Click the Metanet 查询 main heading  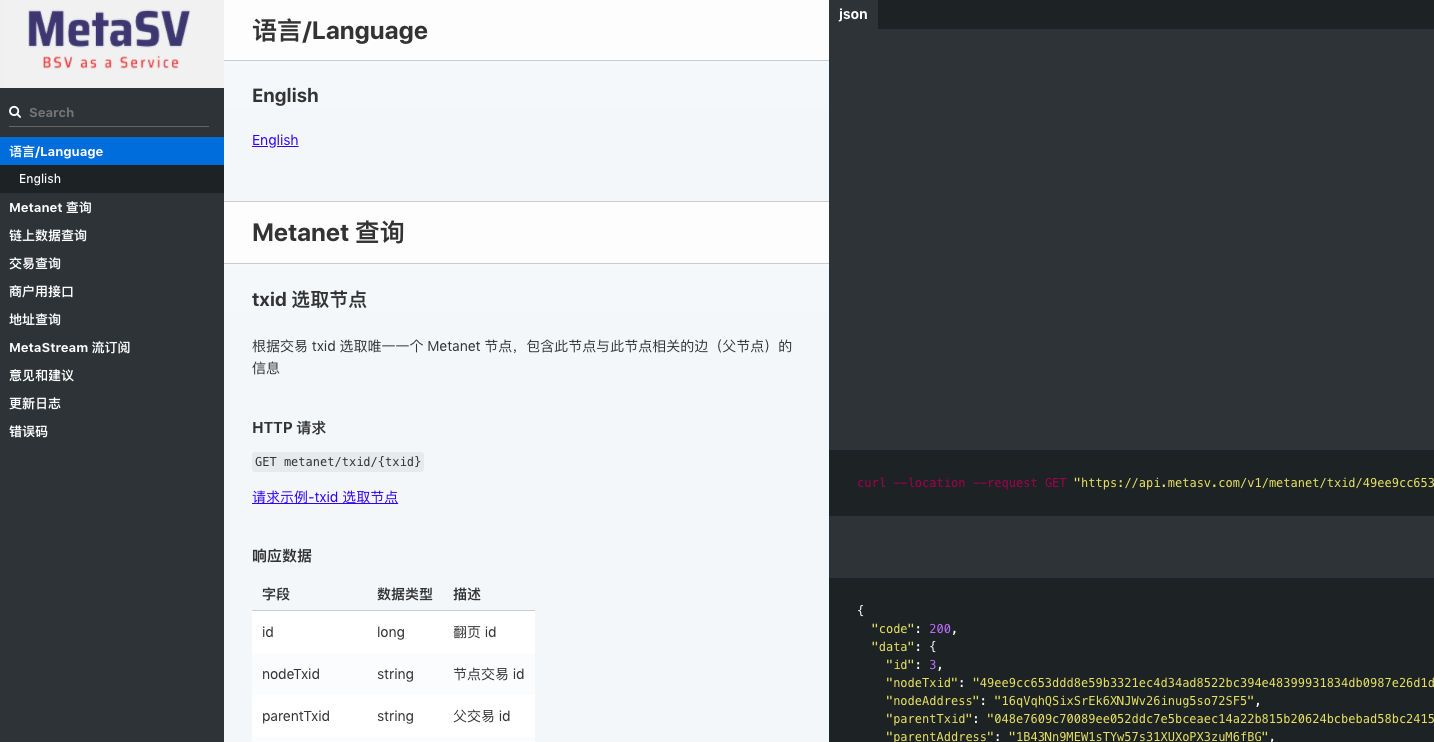[x=328, y=233]
